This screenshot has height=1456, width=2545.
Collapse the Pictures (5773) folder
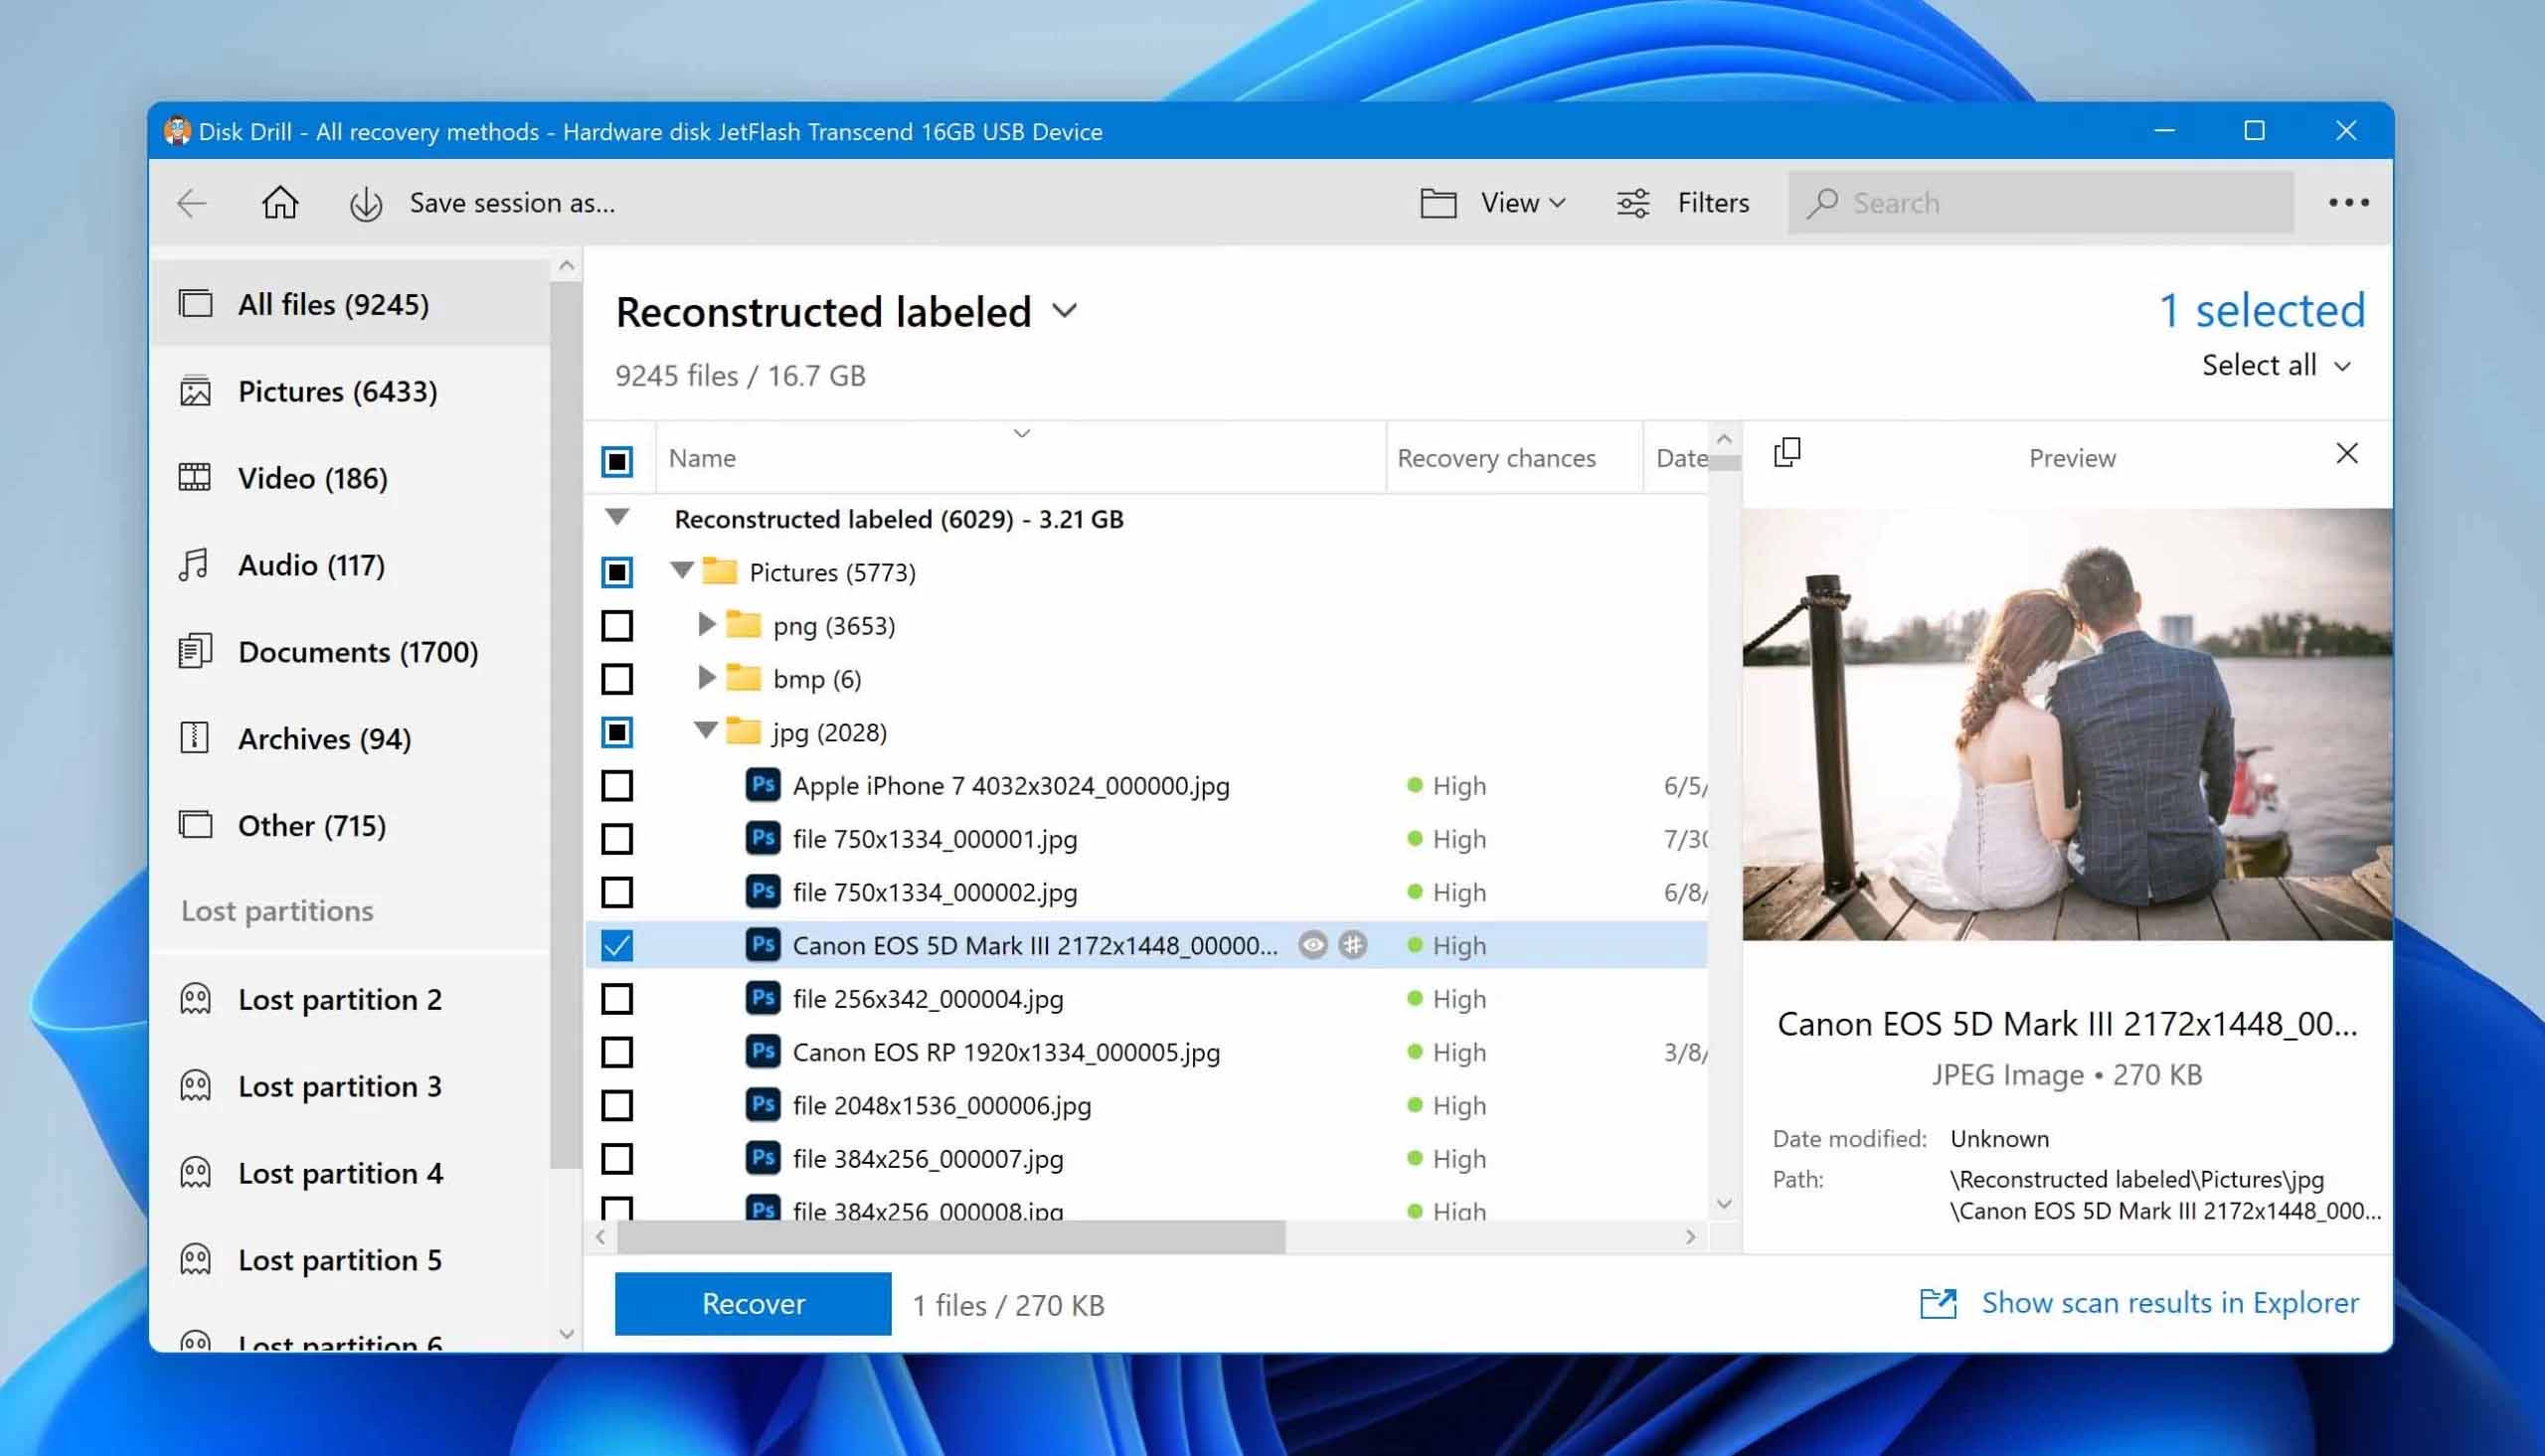[x=682, y=571]
